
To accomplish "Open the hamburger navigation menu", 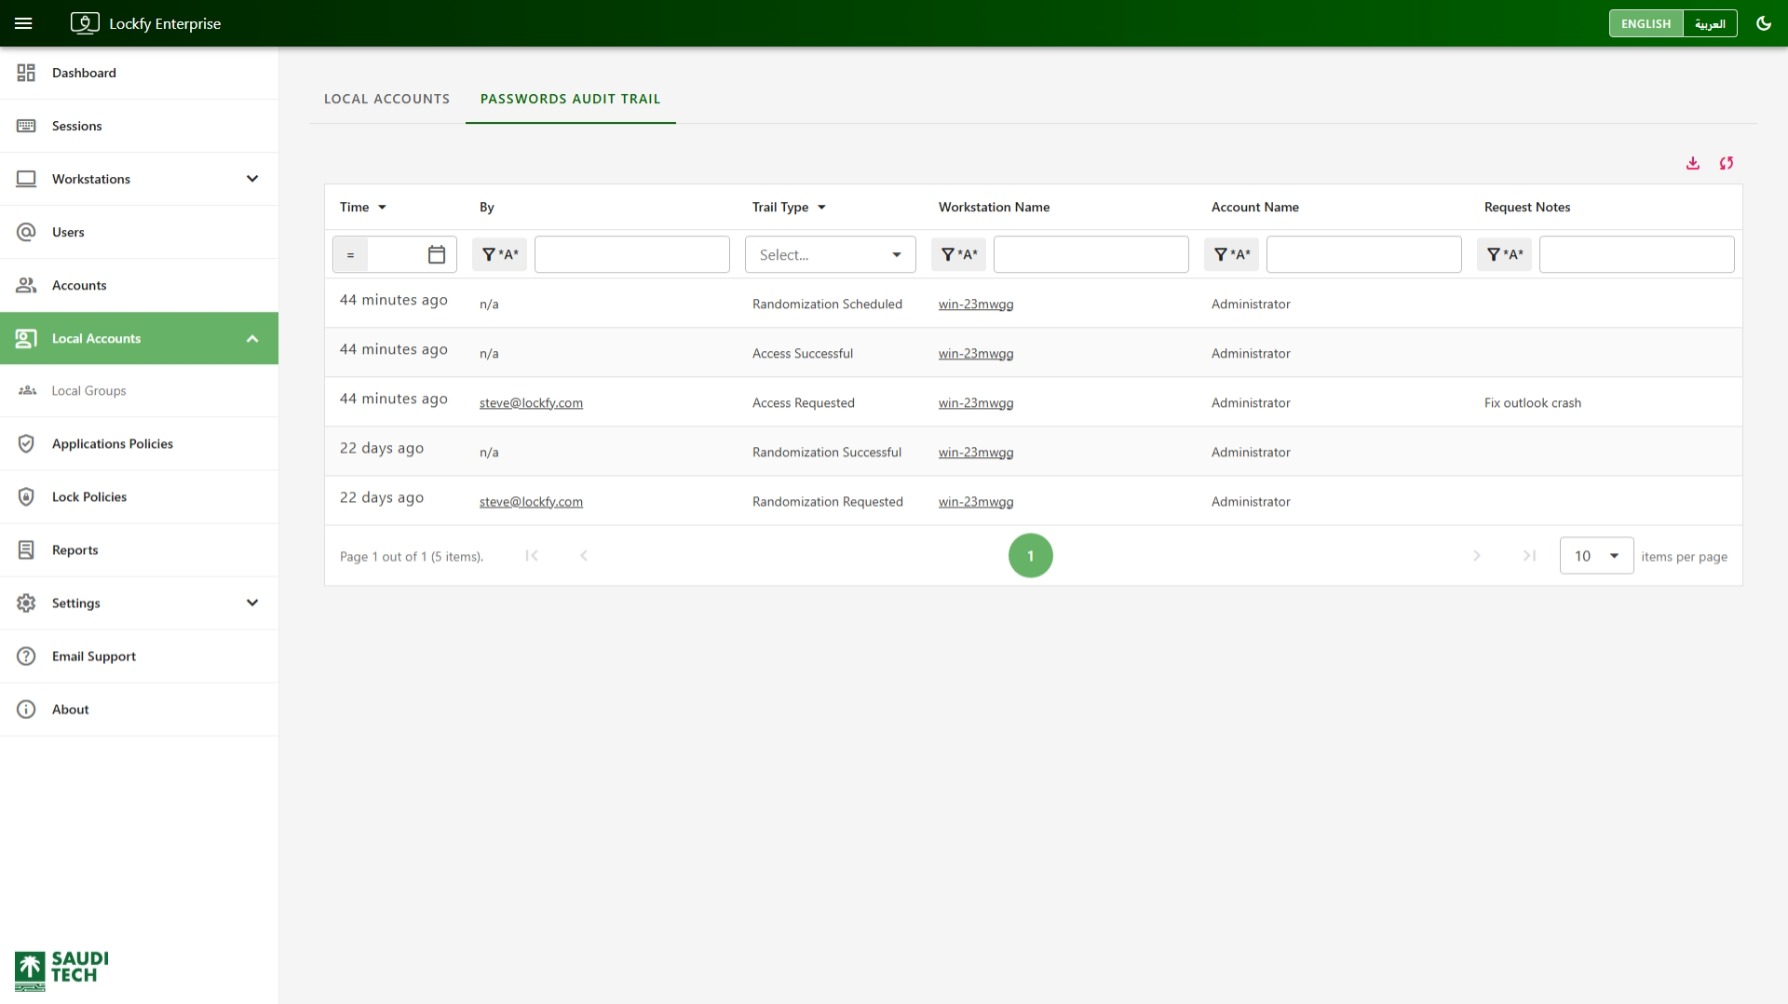I will tap(24, 23).
